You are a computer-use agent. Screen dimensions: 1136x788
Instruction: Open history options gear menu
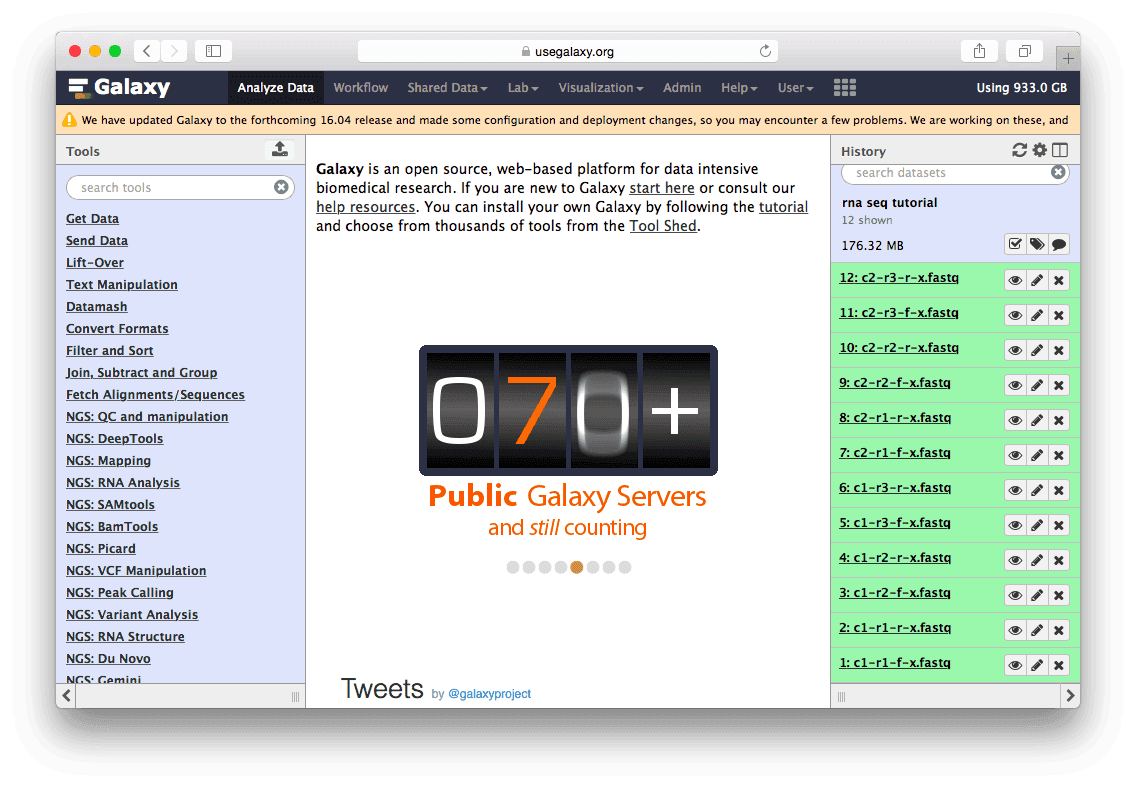coord(1040,151)
